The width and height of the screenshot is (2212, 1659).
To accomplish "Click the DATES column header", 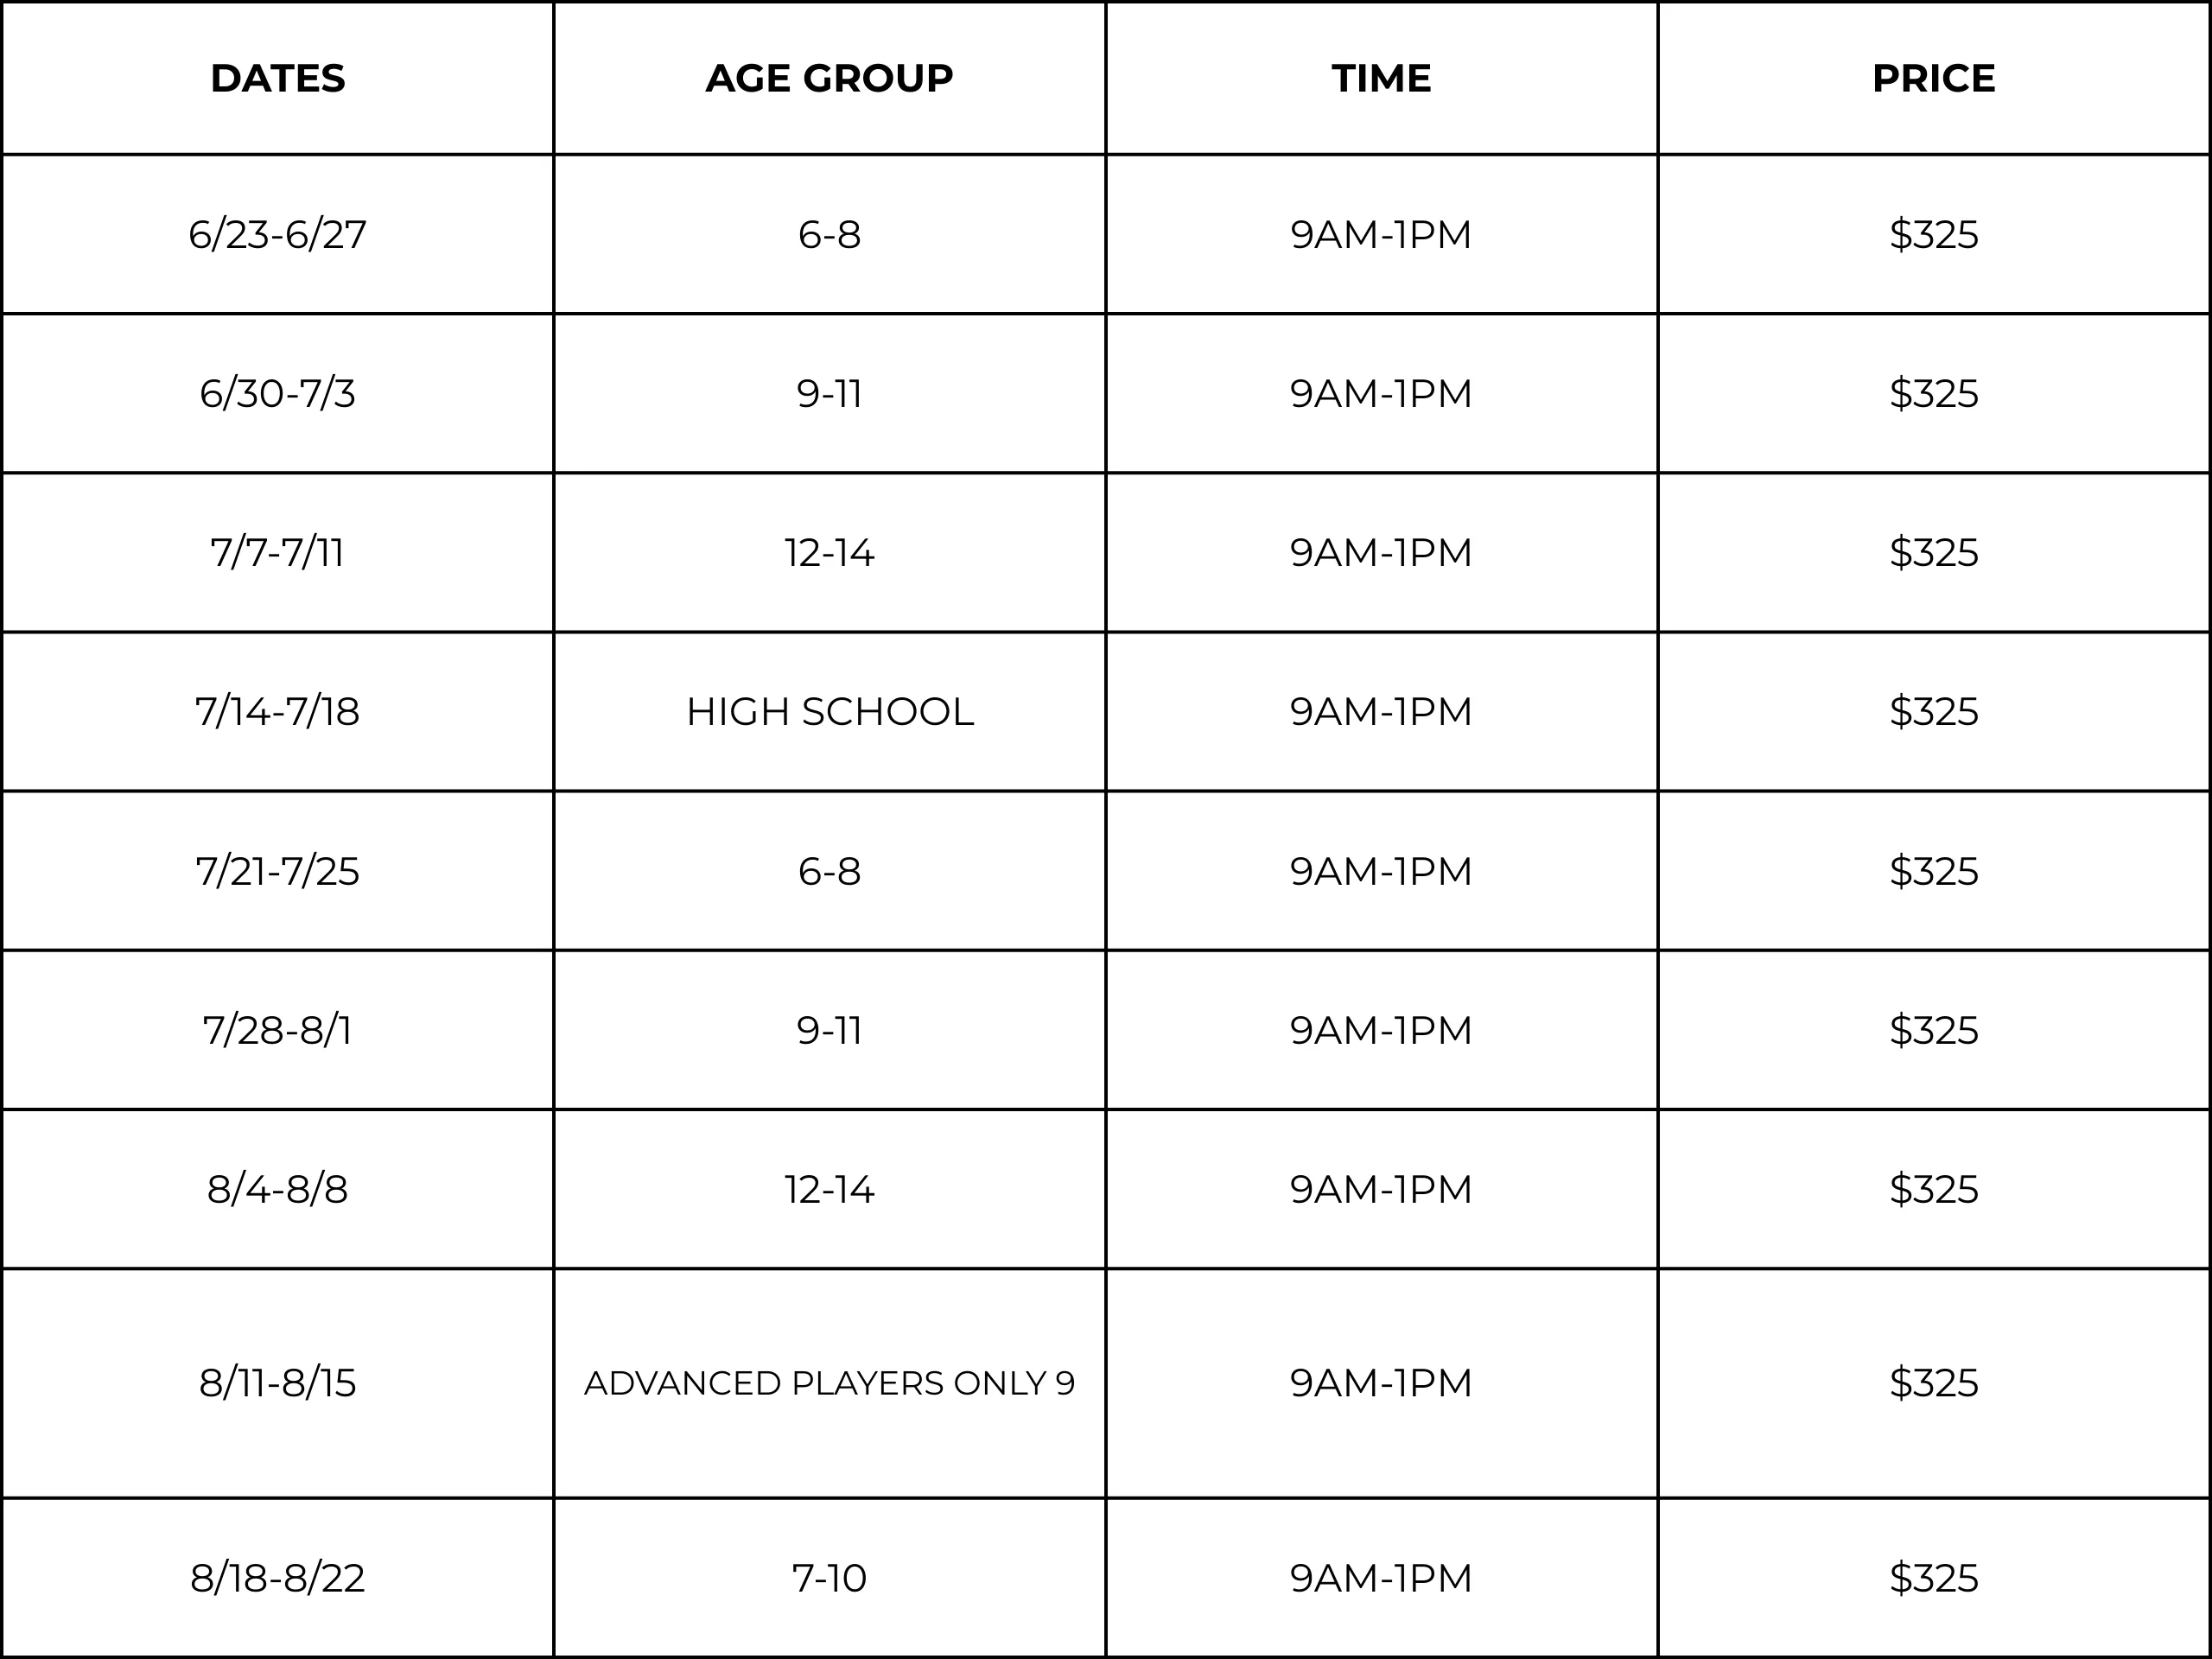I will [x=277, y=78].
